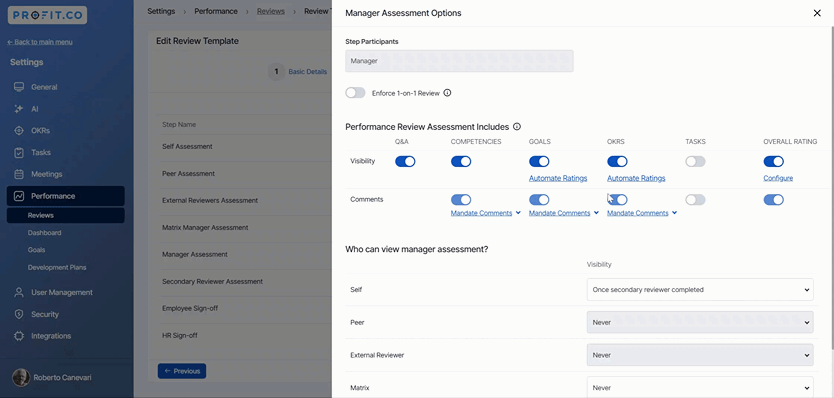The height and width of the screenshot is (398, 834).
Task: Click Matrix Manager Assessment step row
Action: click(244, 227)
